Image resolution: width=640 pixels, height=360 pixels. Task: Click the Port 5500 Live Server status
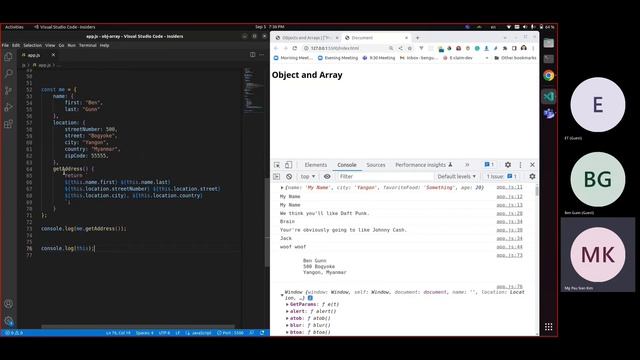point(230,333)
